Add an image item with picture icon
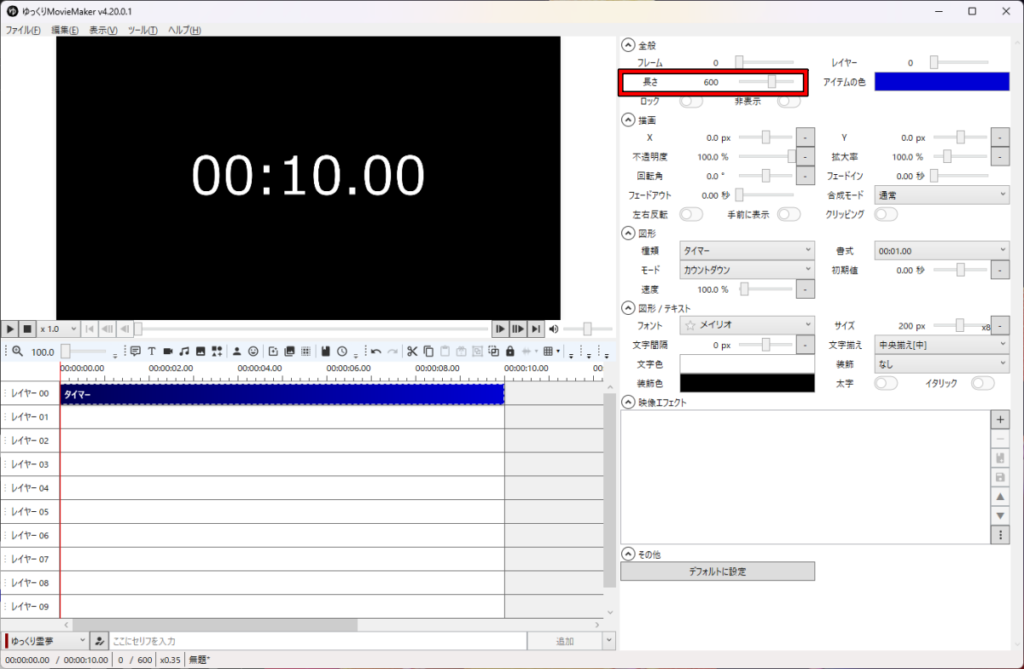This screenshot has height=669, width=1024. coord(200,351)
